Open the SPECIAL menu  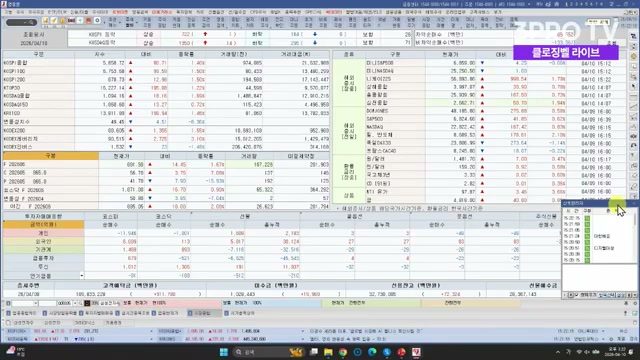coord(313,12)
